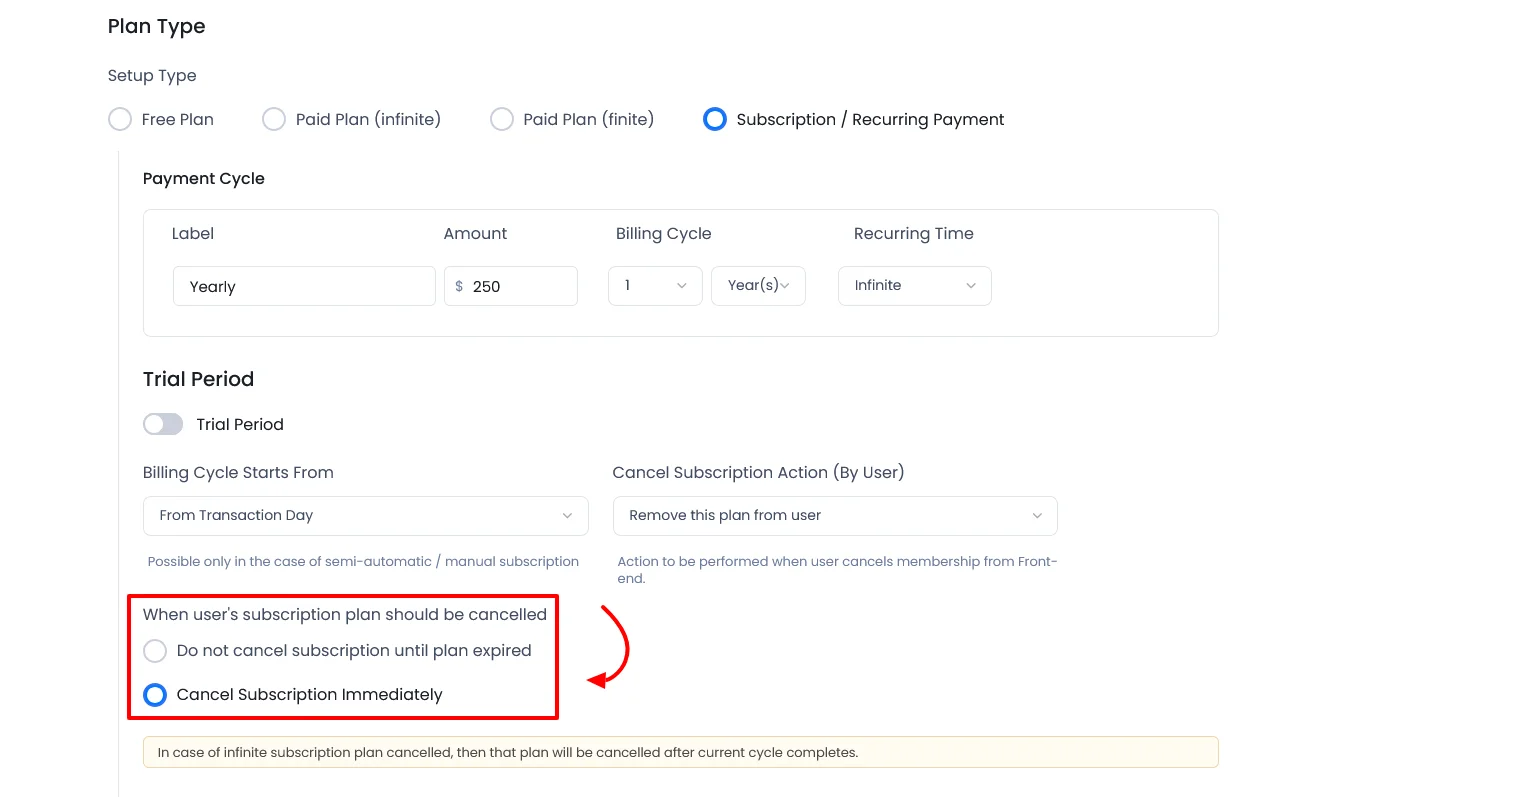This screenshot has width=1534, height=797.
Task: Select Subscription / Recurring Payment radio button
Action: [x=715, y=120]
